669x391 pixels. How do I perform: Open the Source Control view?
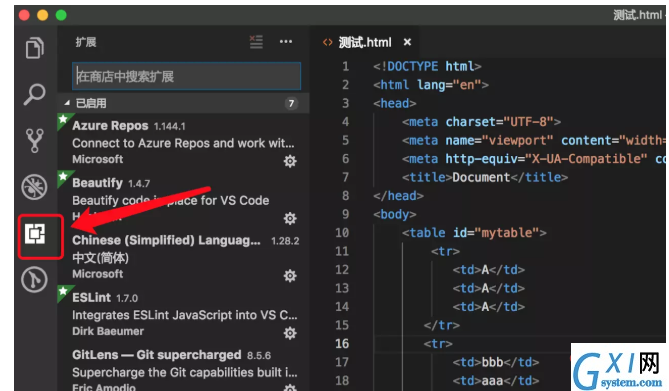(x=35, y=140)
